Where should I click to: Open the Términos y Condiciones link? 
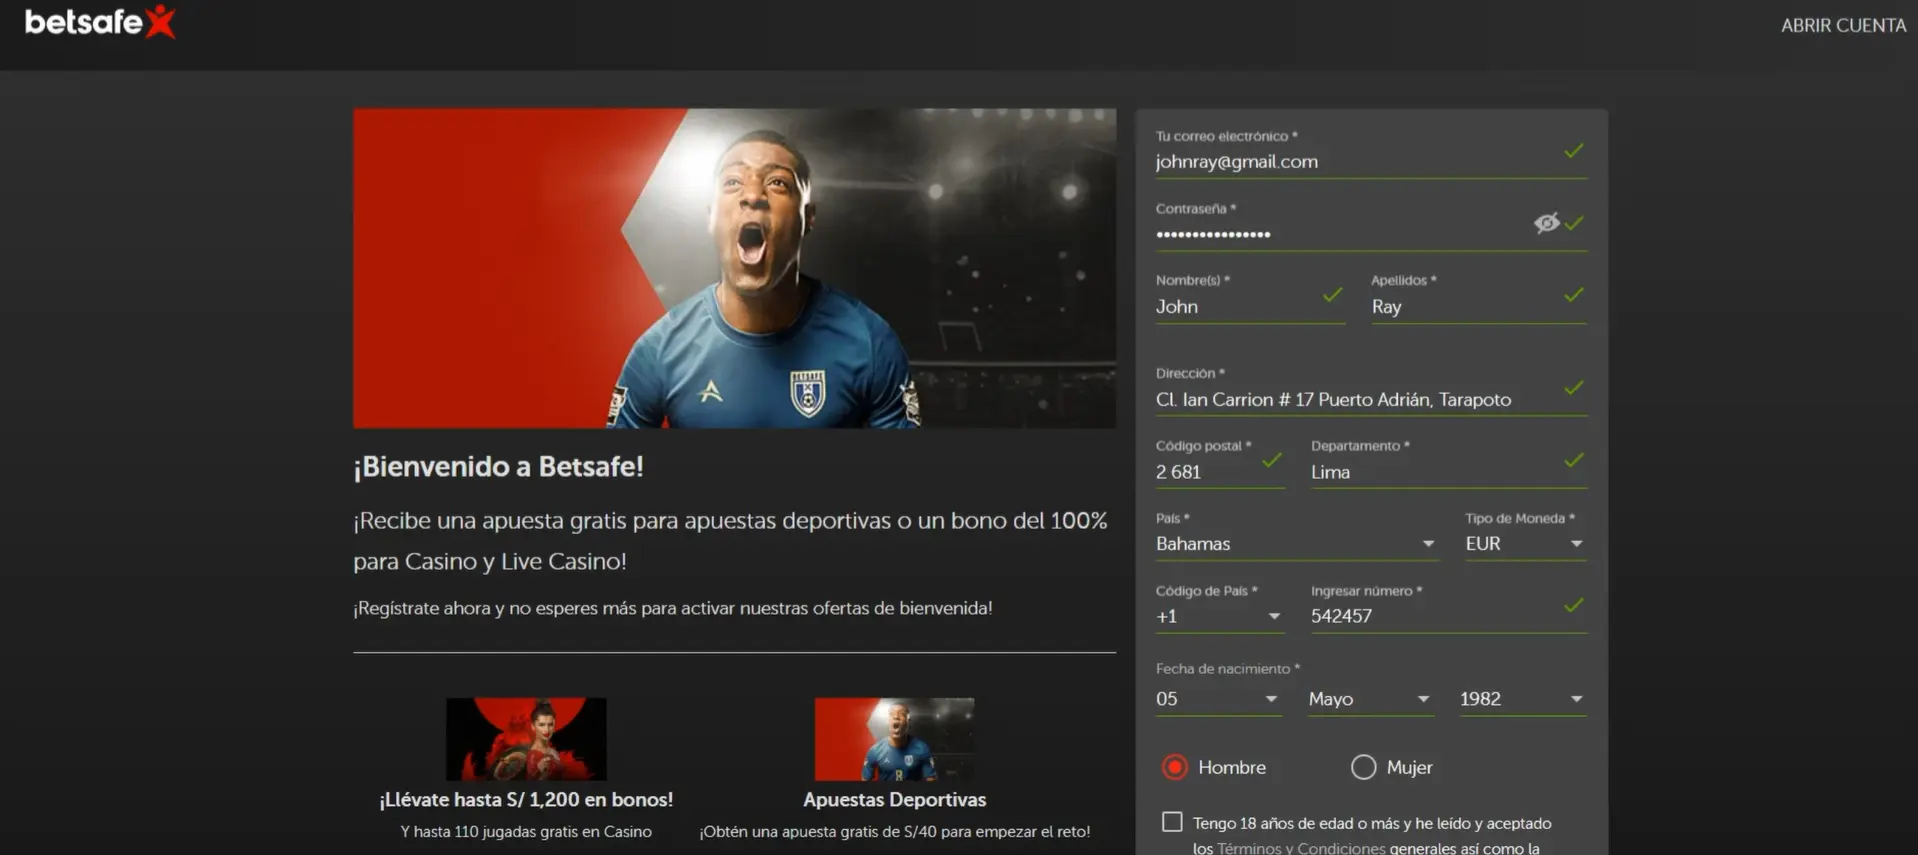click(1301, 848)
